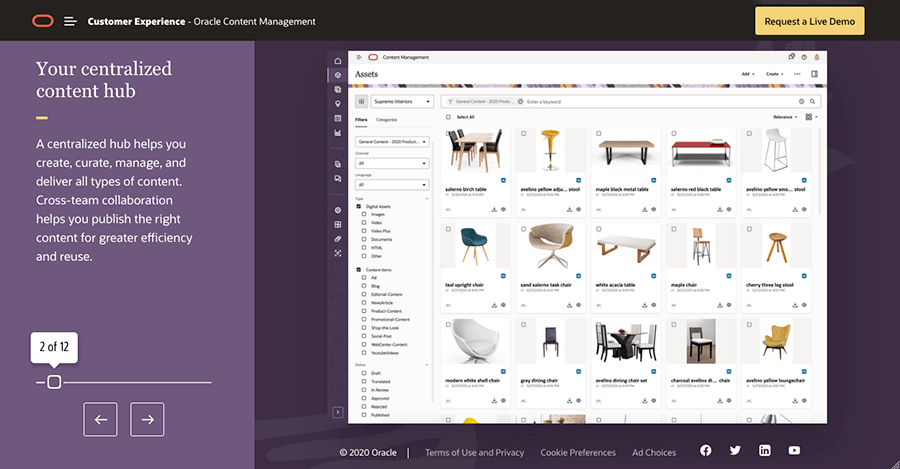
Task: Select the avelino yellow adjustable stool checkbox
Action: coord(523,133)
